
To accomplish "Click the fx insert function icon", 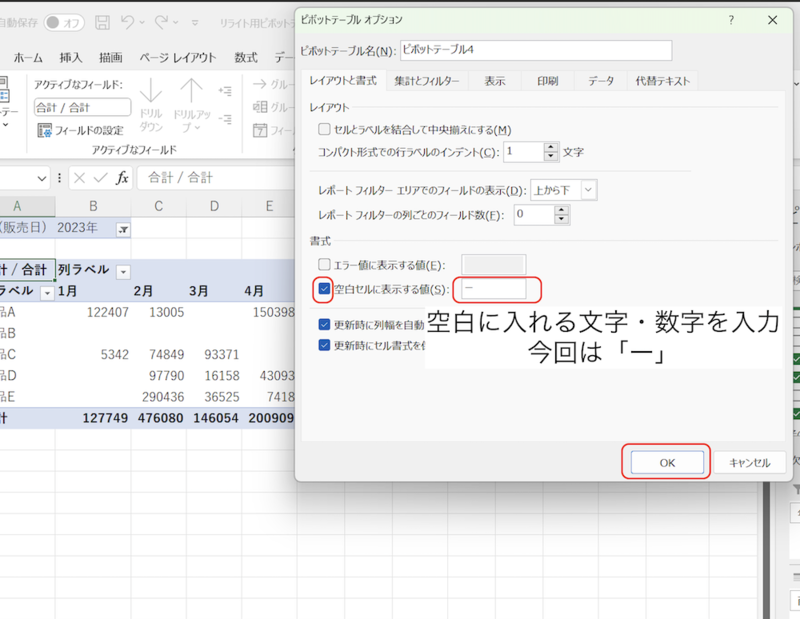I will point(121,177).
